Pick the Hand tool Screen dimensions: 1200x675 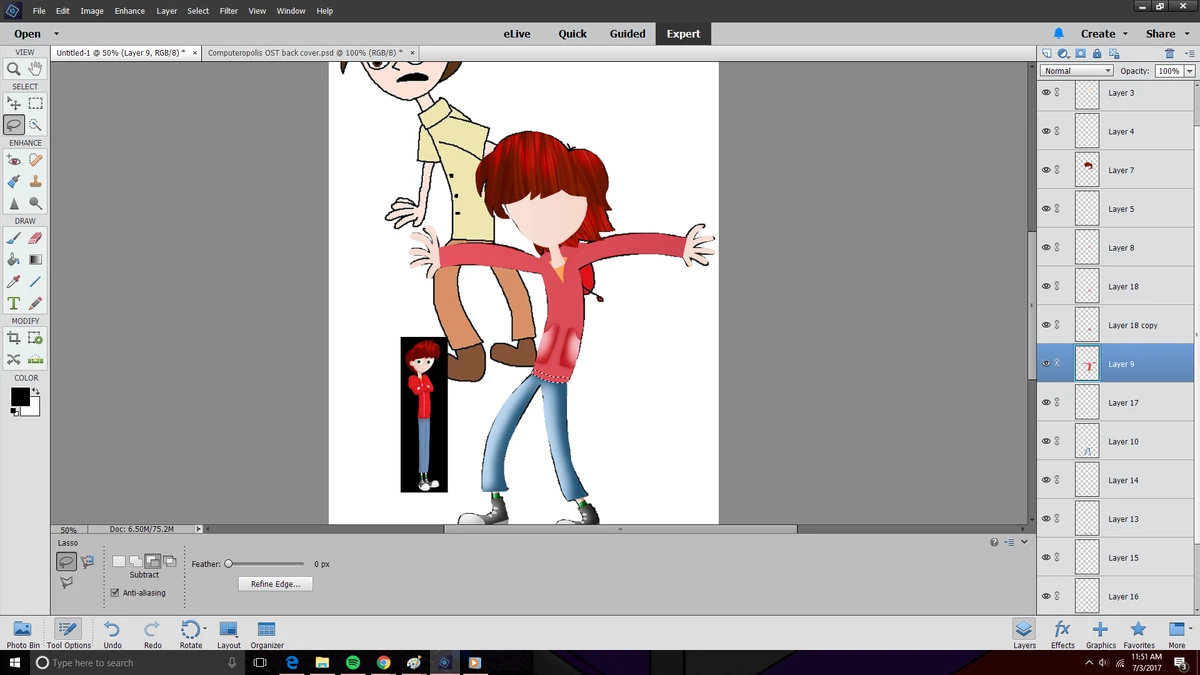(35, 69)
